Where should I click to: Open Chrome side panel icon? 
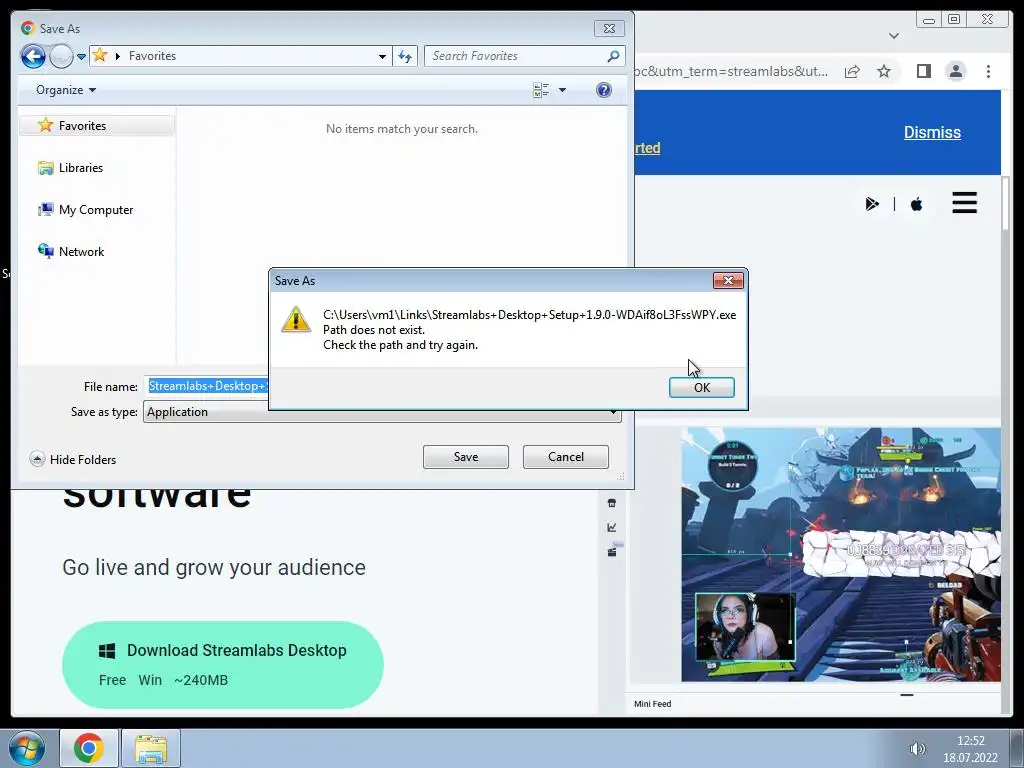(923, 71)
